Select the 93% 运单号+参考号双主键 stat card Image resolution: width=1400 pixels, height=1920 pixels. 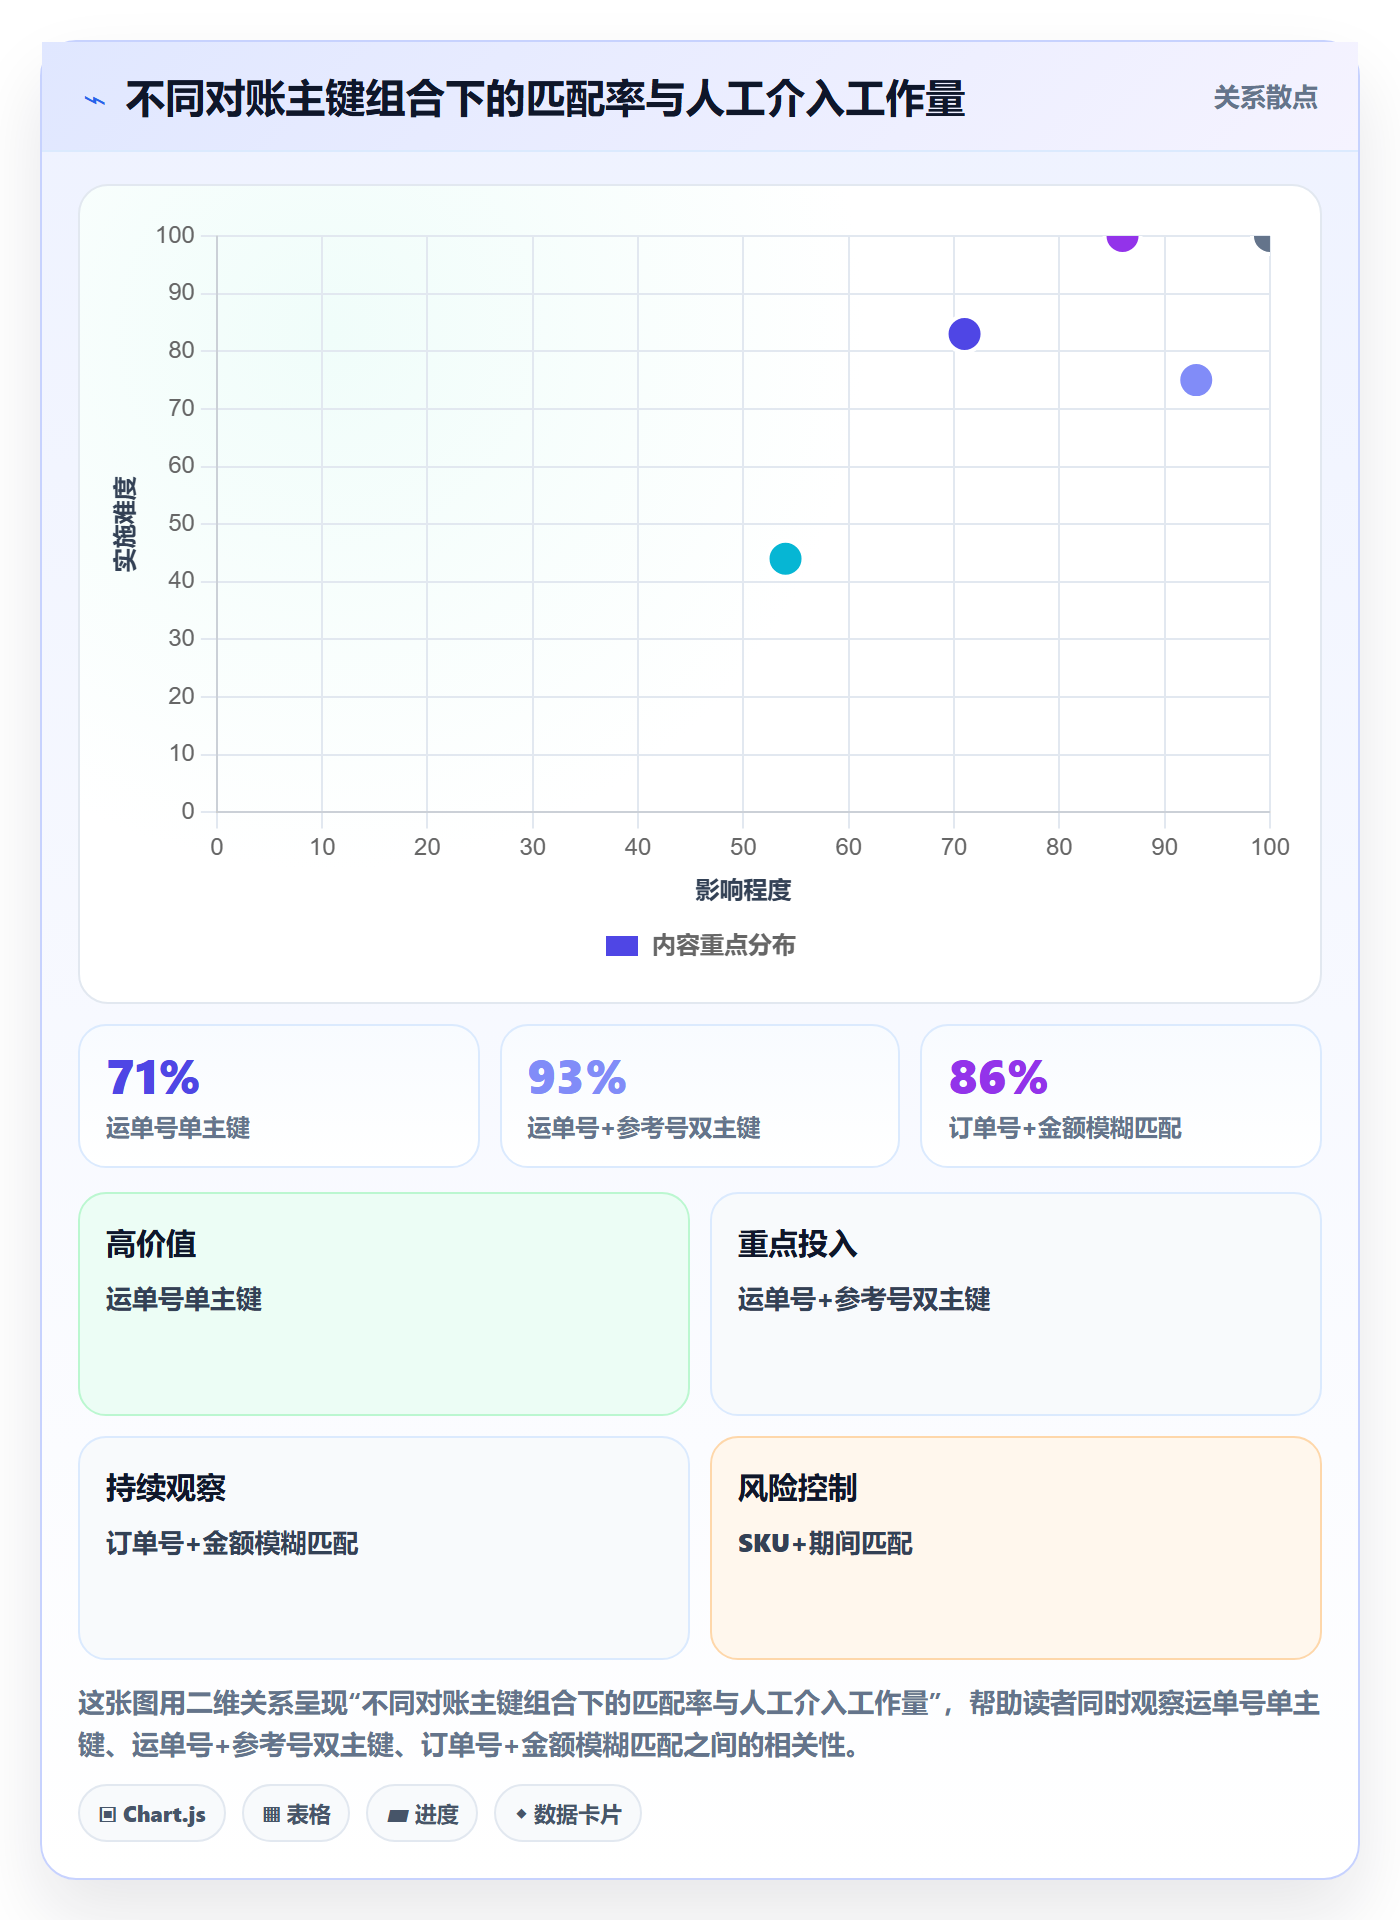(700, 1096)
